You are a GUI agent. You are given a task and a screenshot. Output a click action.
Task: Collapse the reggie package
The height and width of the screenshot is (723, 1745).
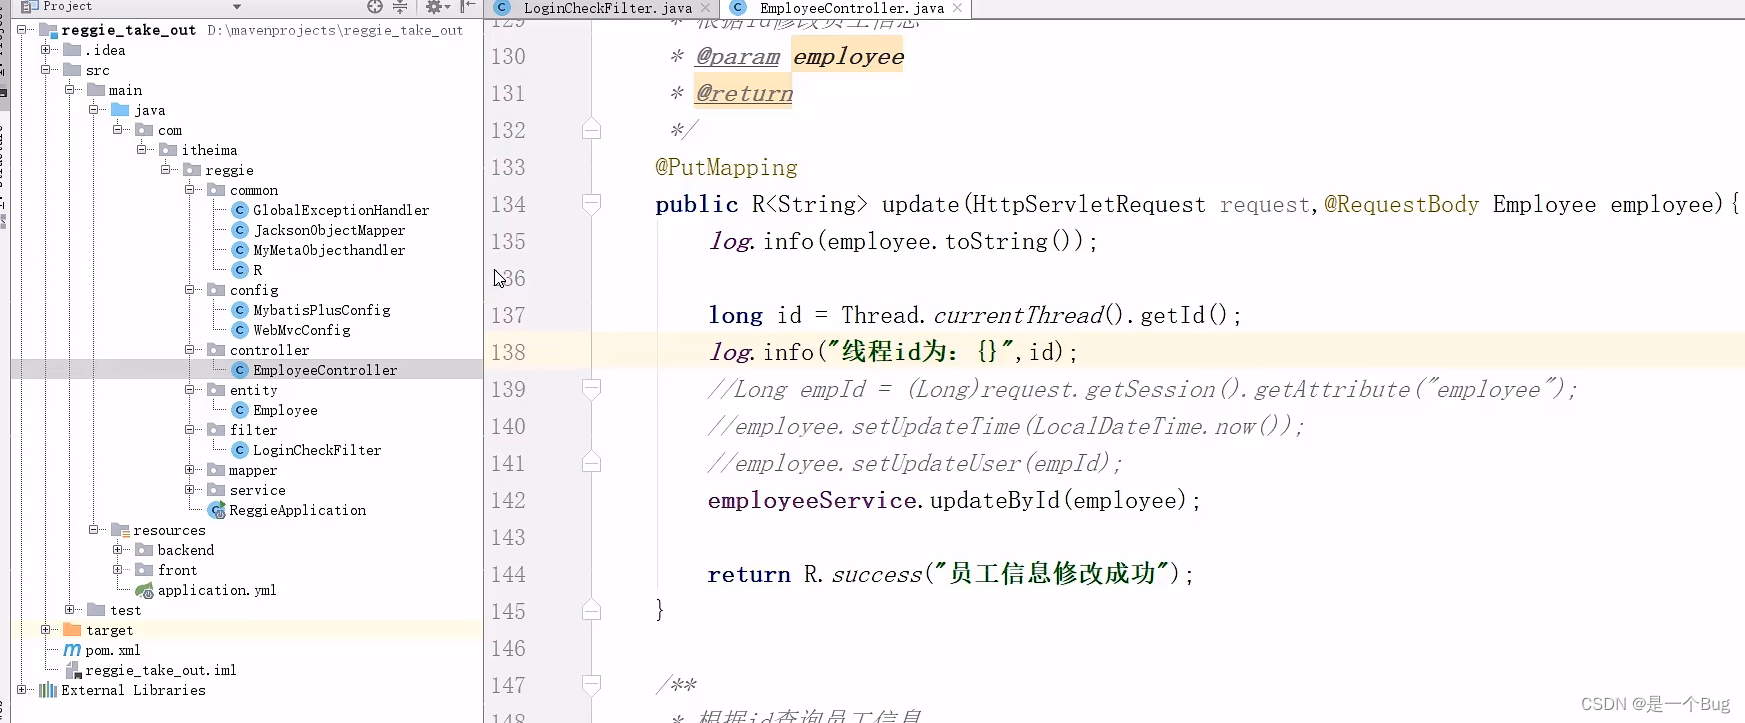(166, 170)
